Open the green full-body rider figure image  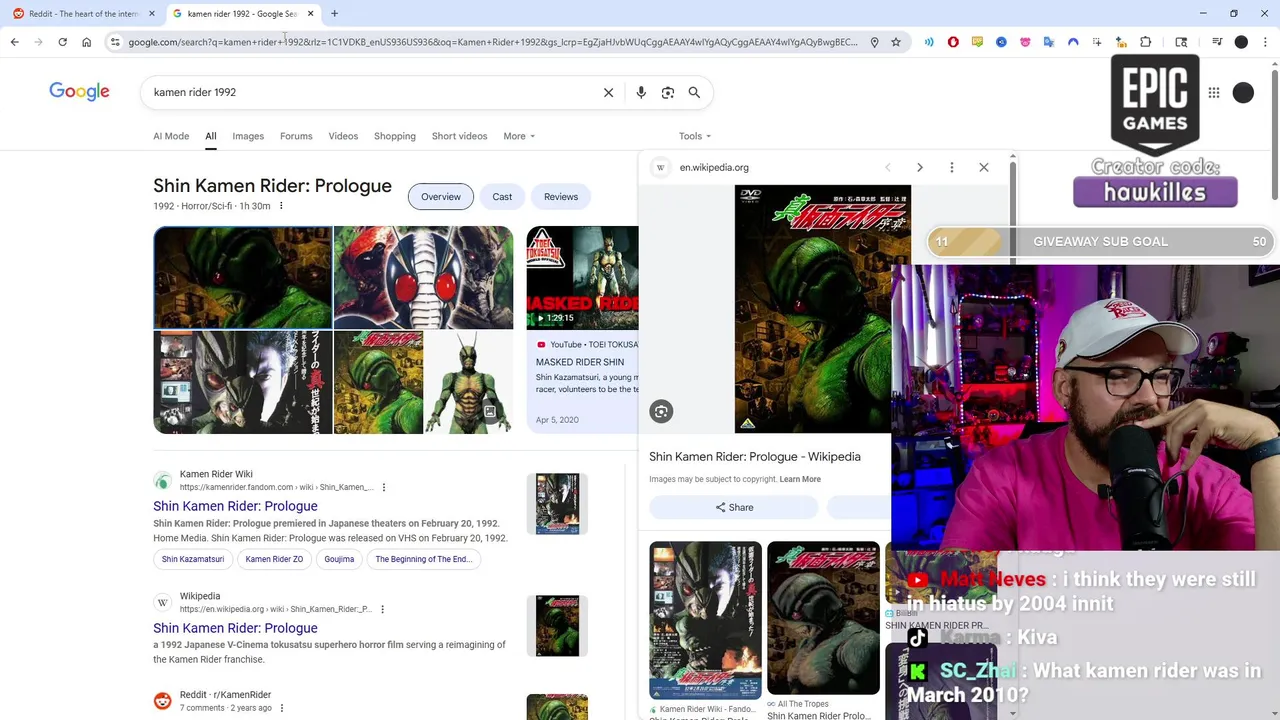[x=469, y=383]
